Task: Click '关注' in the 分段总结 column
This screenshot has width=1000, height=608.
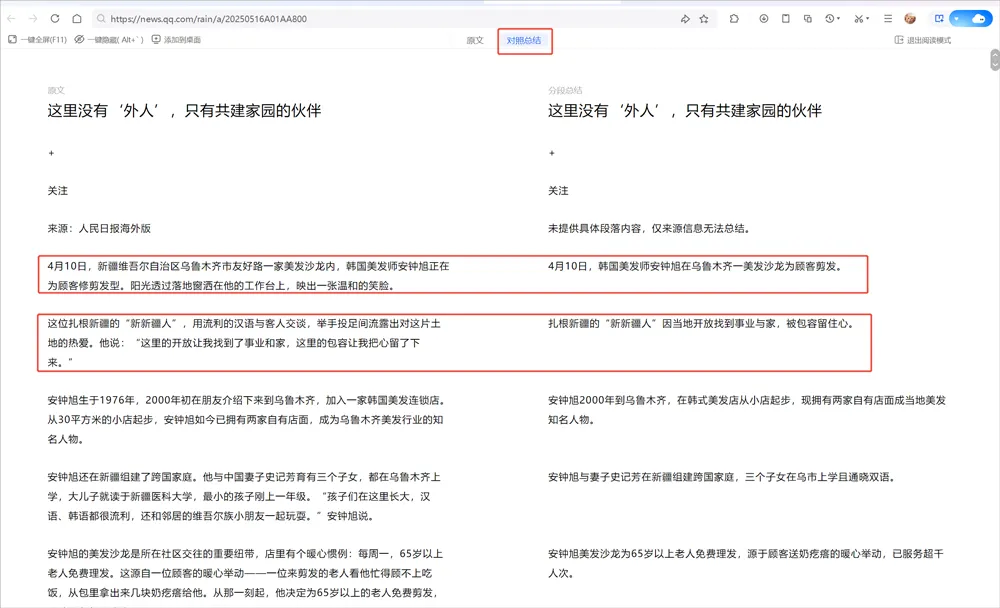Action: (x=558, y=190)
